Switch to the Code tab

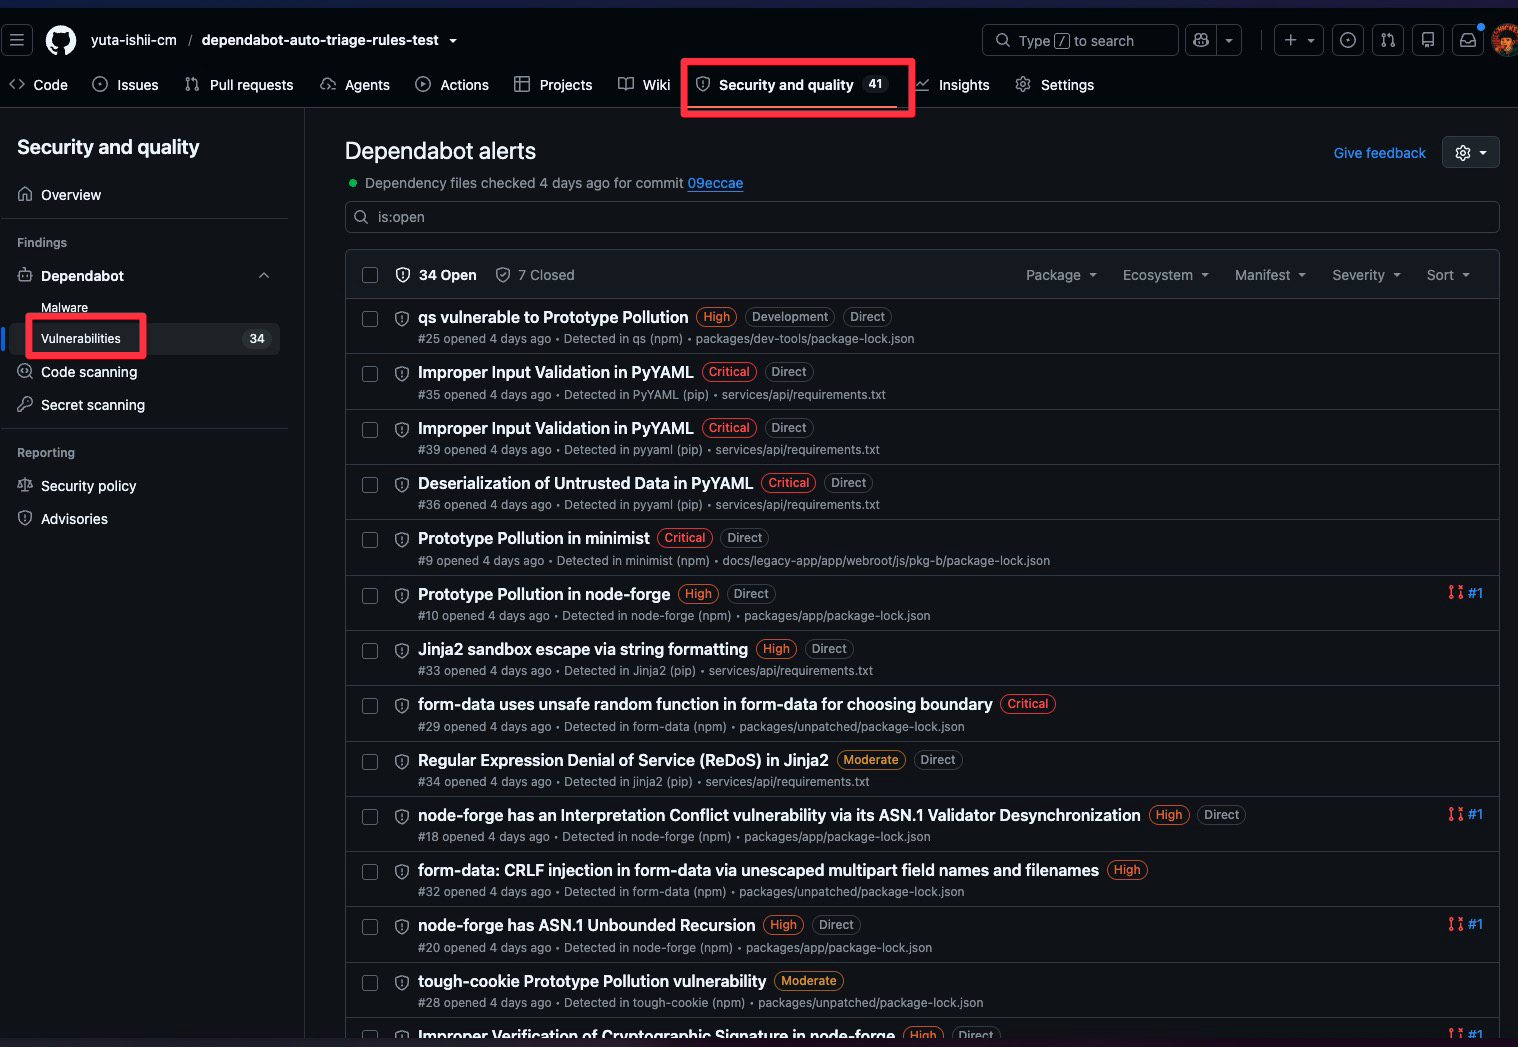(38, 85)
